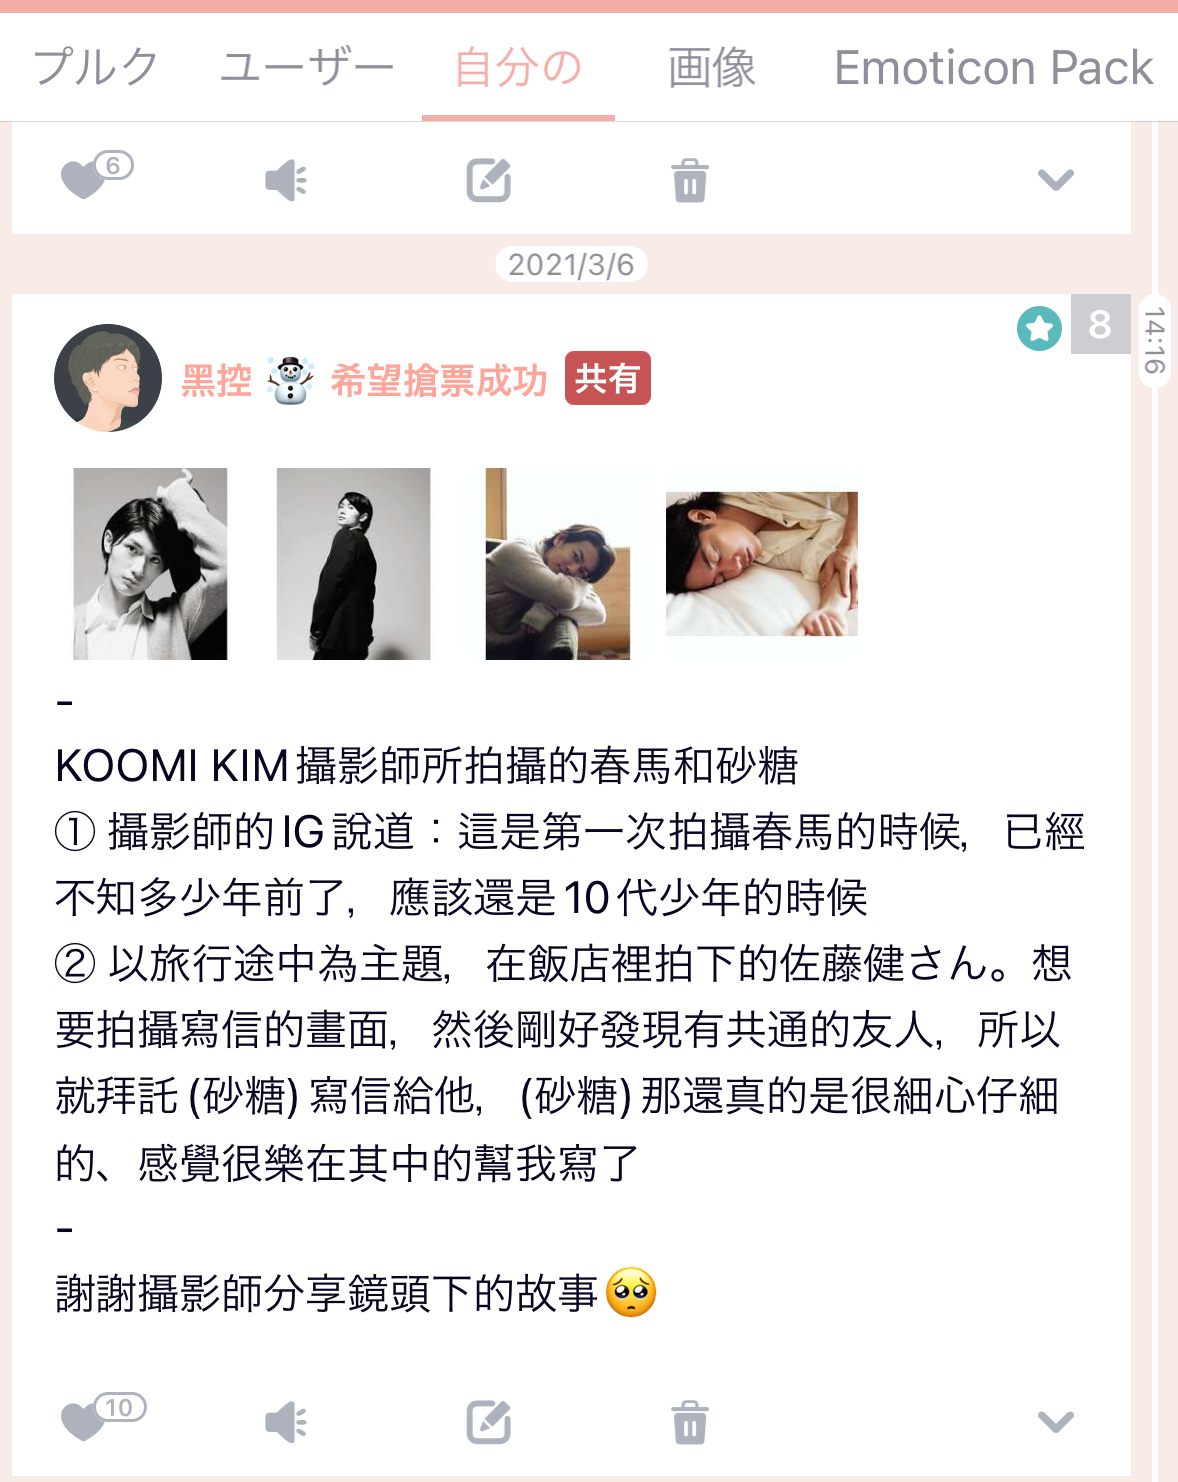Delete the KOOMI KIM post with trash icon

(x=690, y=1423)
